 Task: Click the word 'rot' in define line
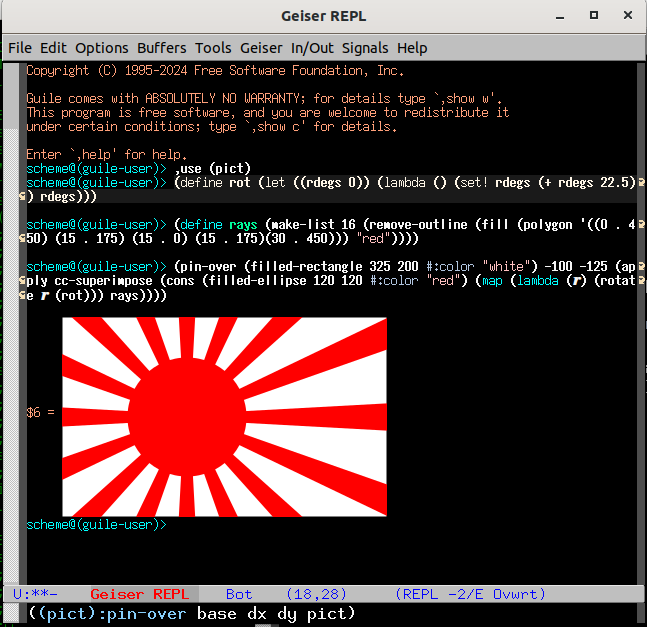(240, 182)
